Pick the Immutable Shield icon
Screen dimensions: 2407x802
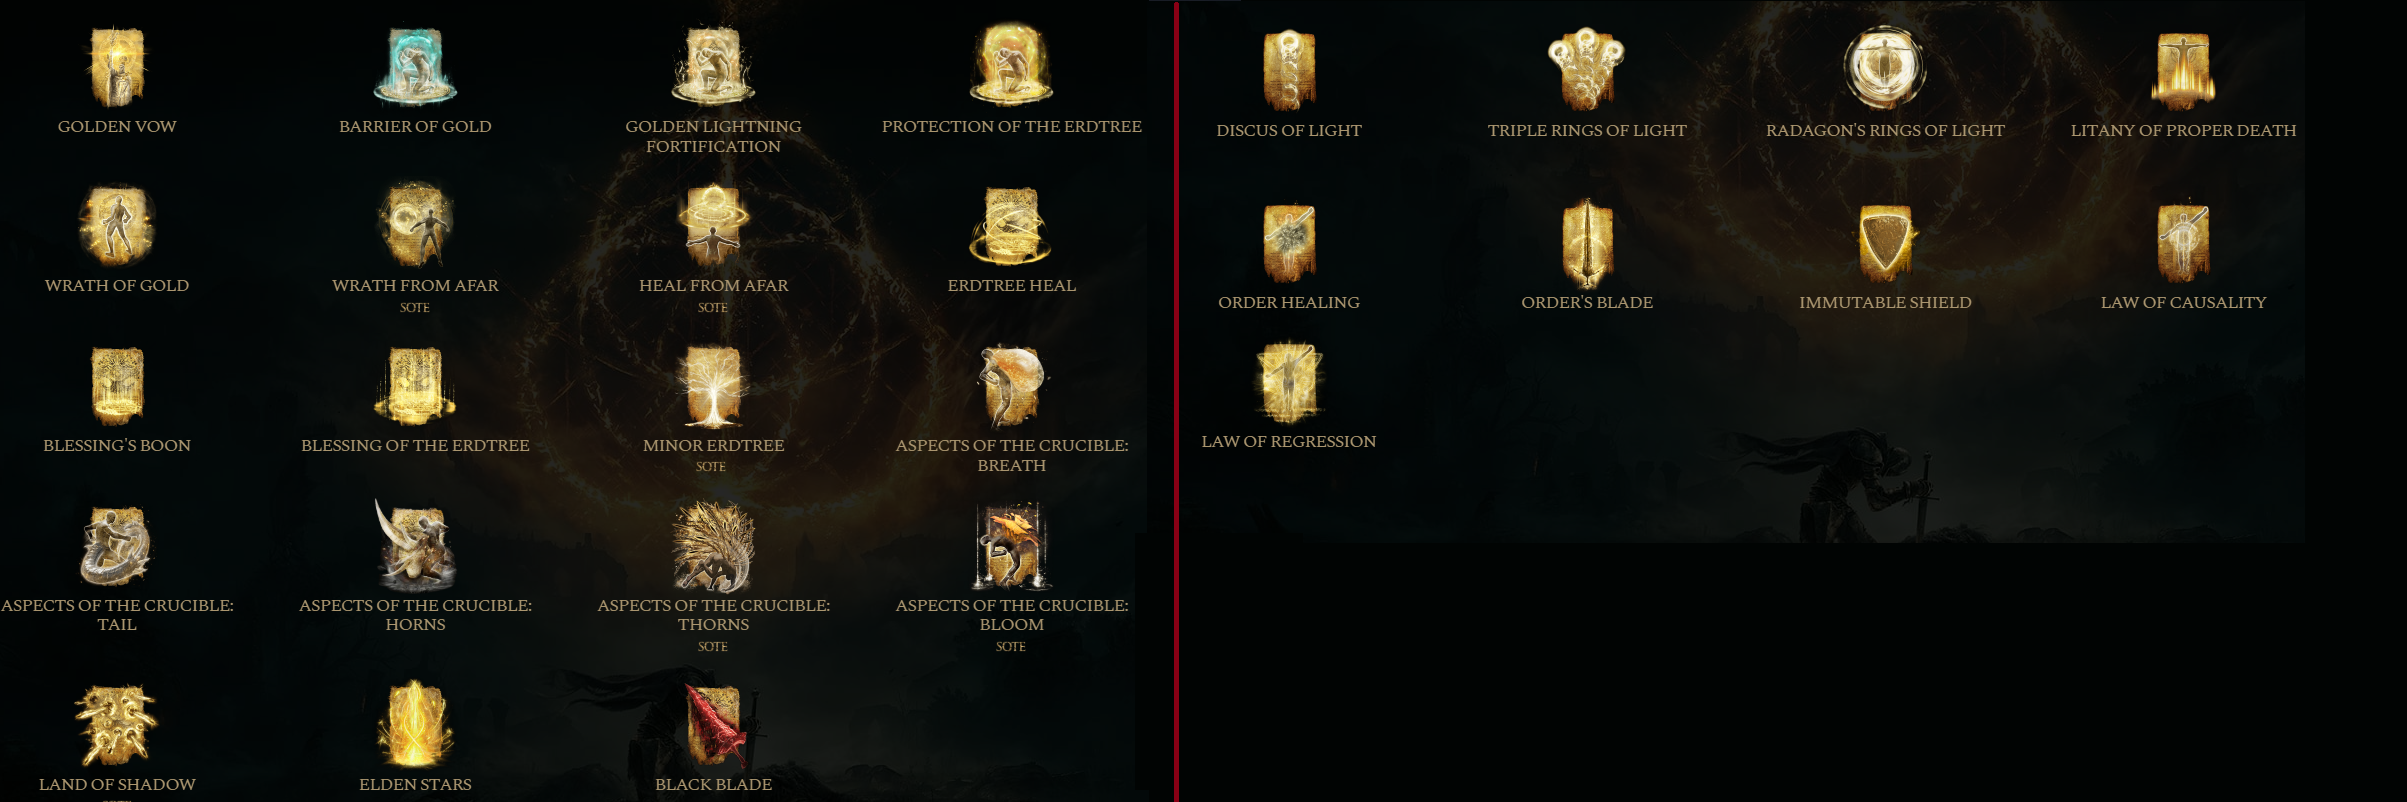coord(1885,242)
